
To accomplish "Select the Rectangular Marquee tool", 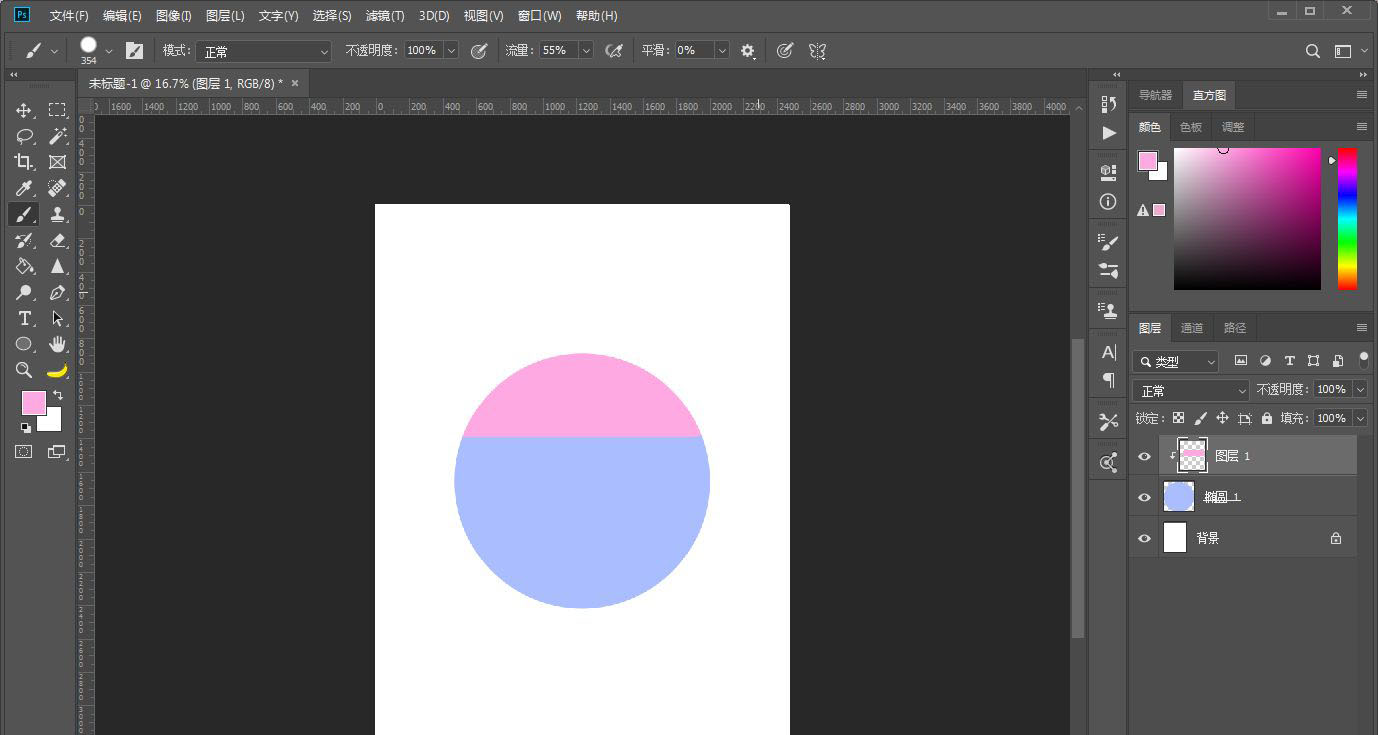I will pos(57,110).
